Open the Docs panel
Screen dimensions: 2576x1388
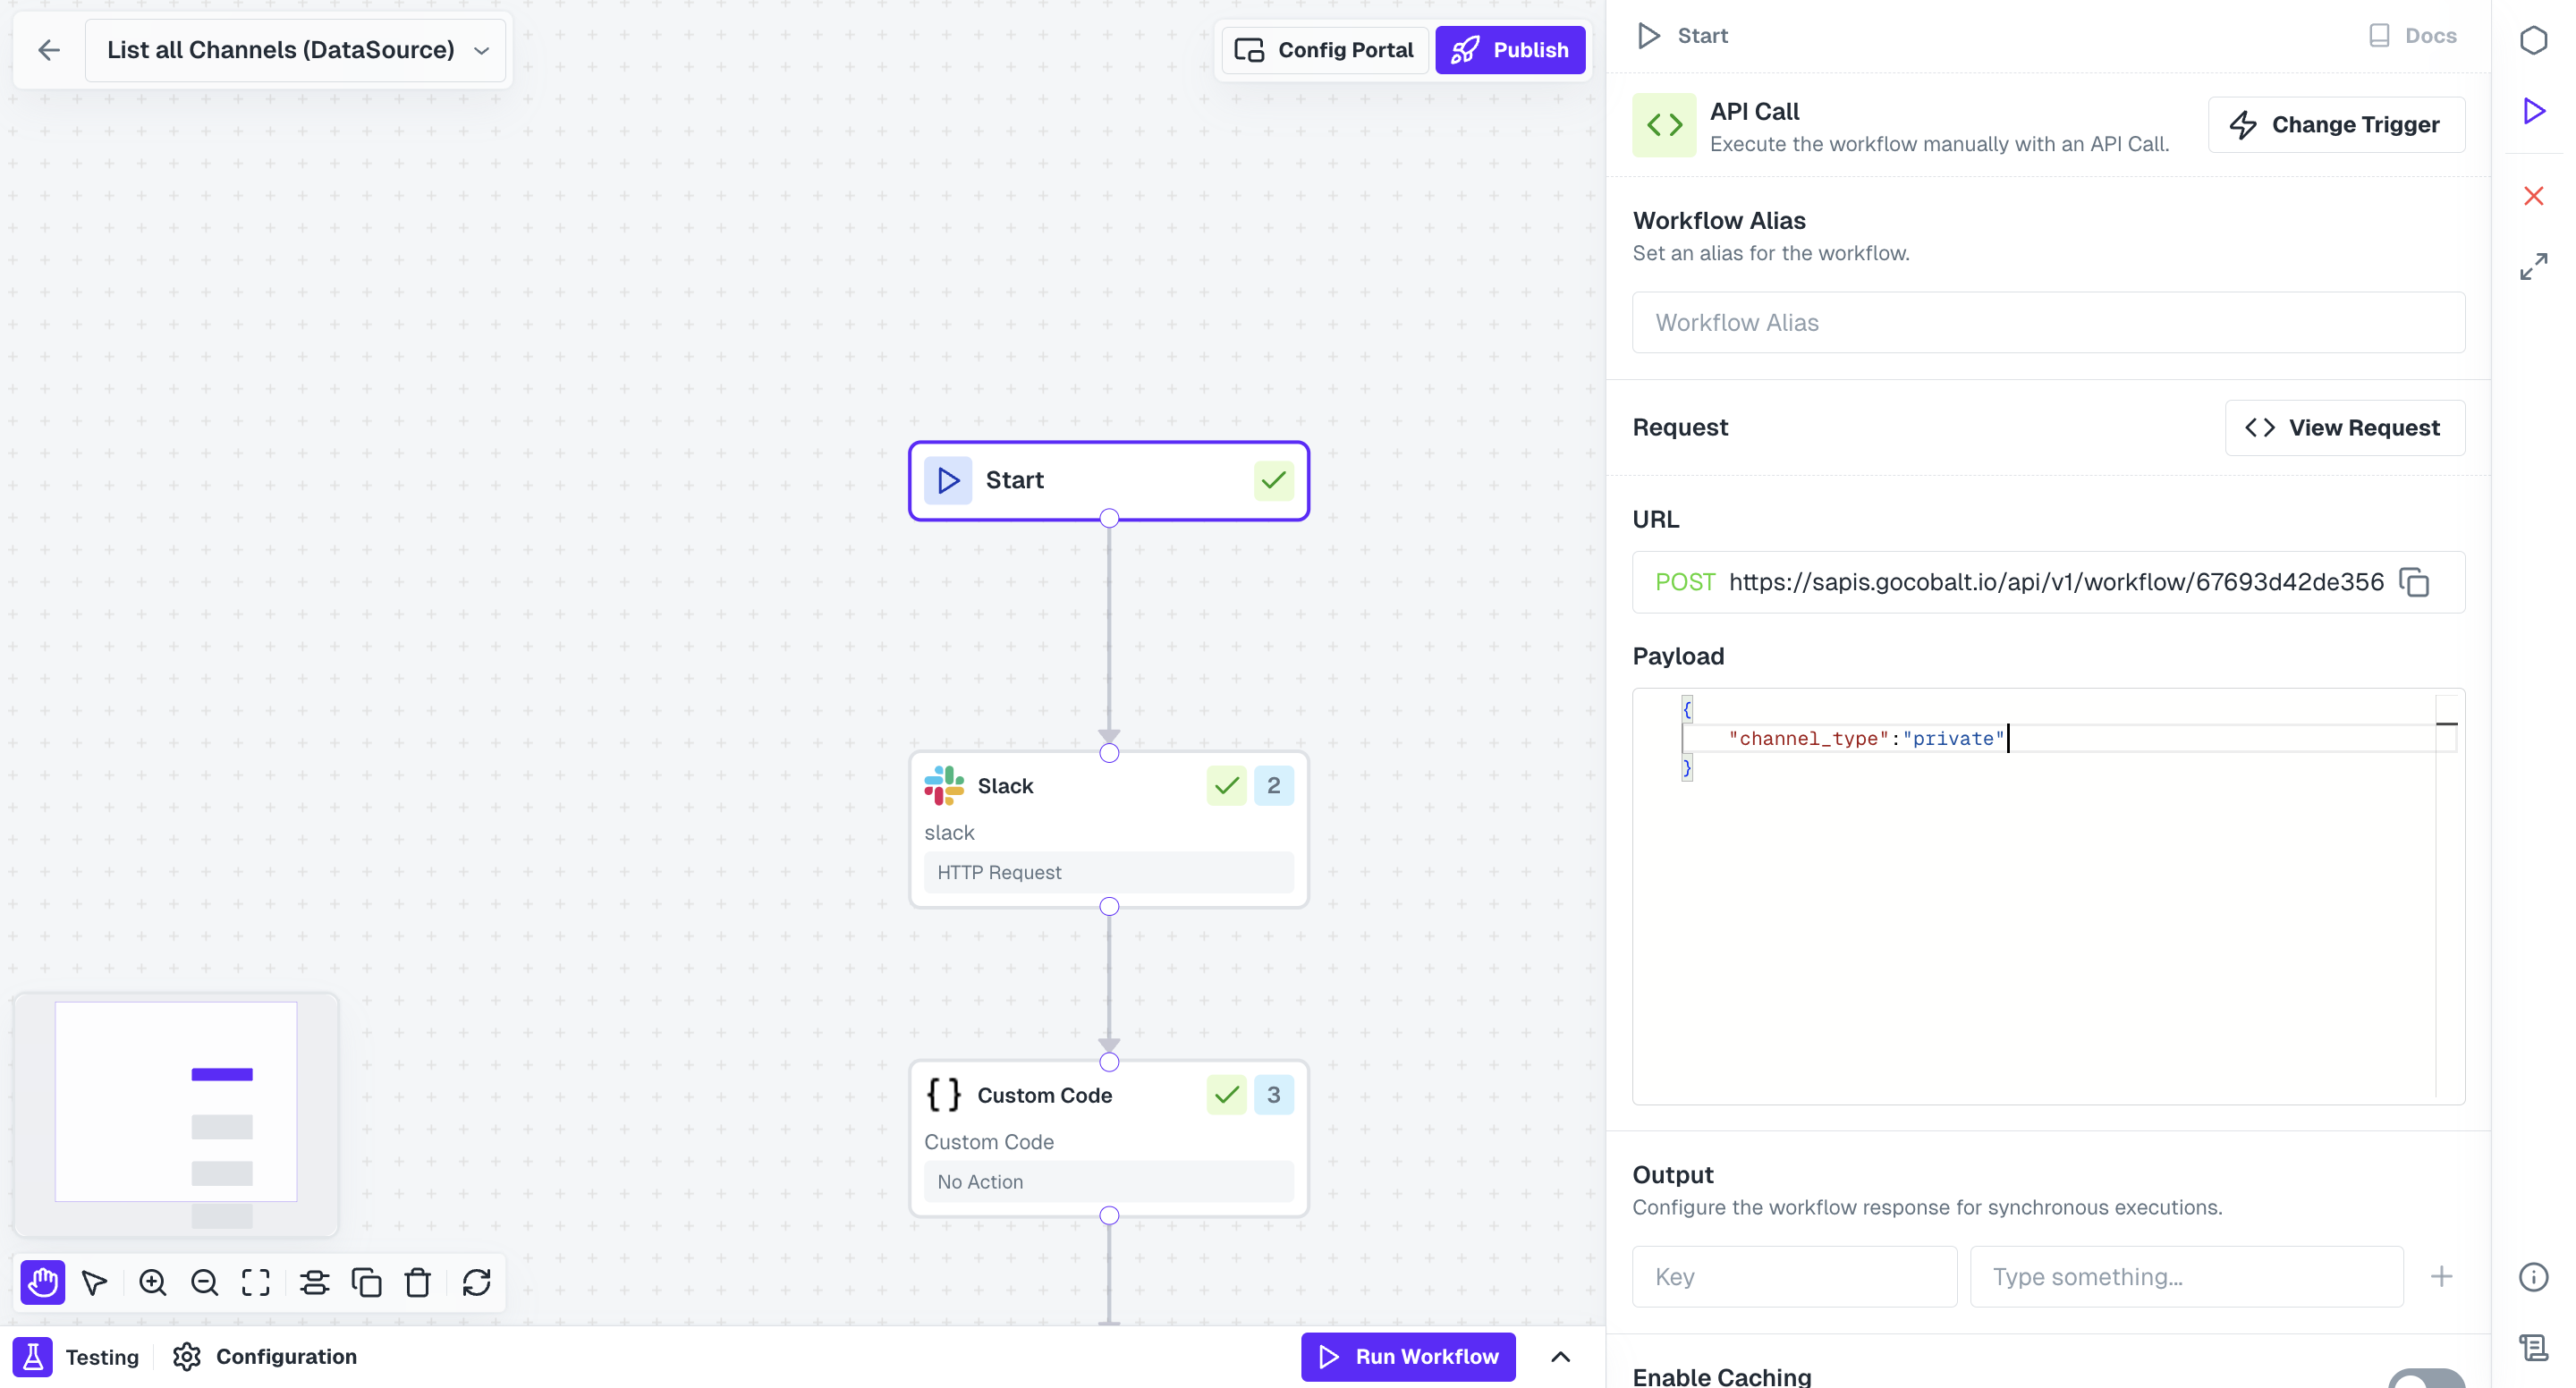tap(2413, 35)
